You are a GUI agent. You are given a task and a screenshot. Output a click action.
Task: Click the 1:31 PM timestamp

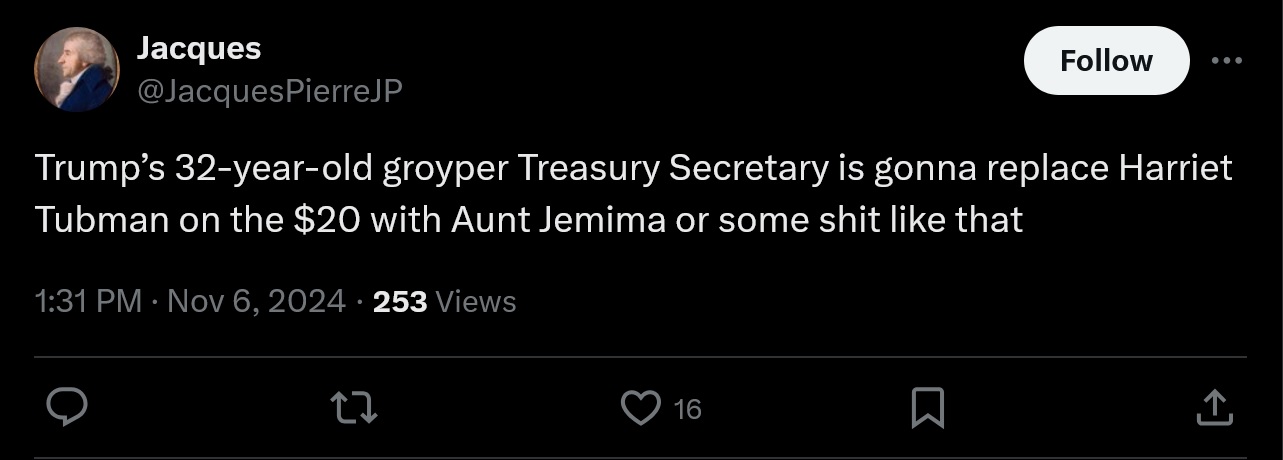point(88,301)
